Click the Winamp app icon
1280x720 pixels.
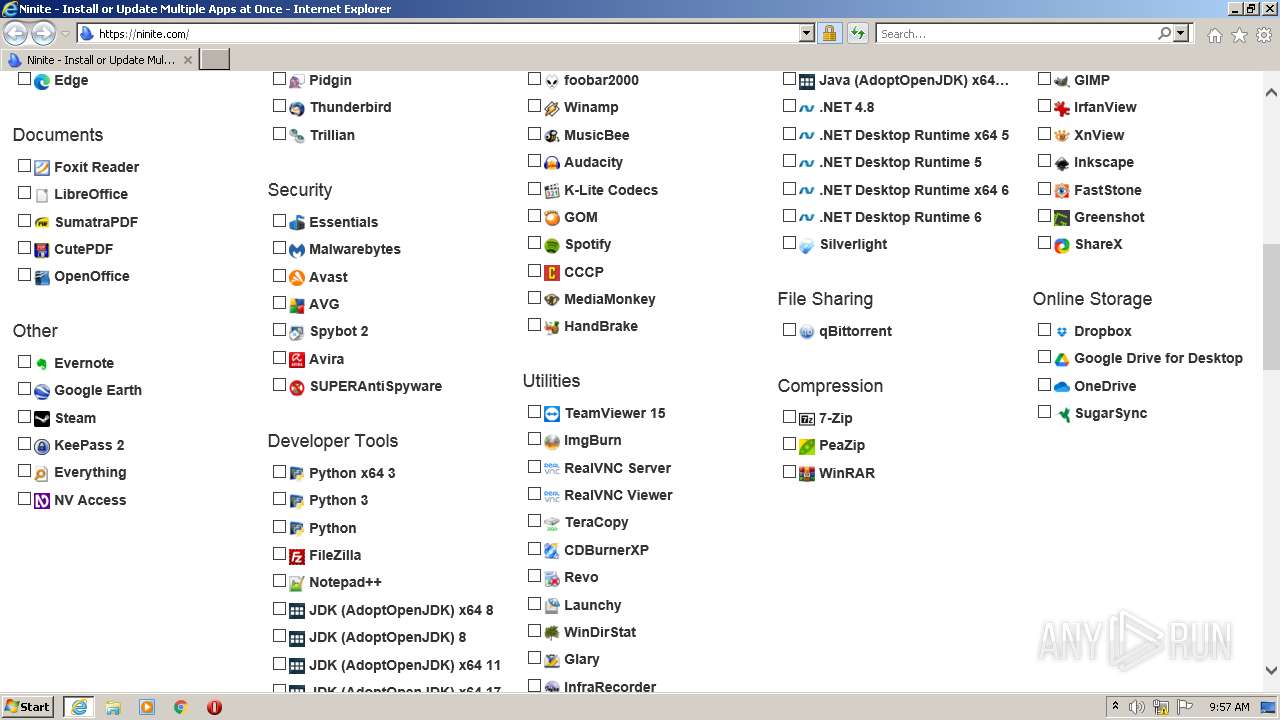pyautogui.click(x=552, y=108)
